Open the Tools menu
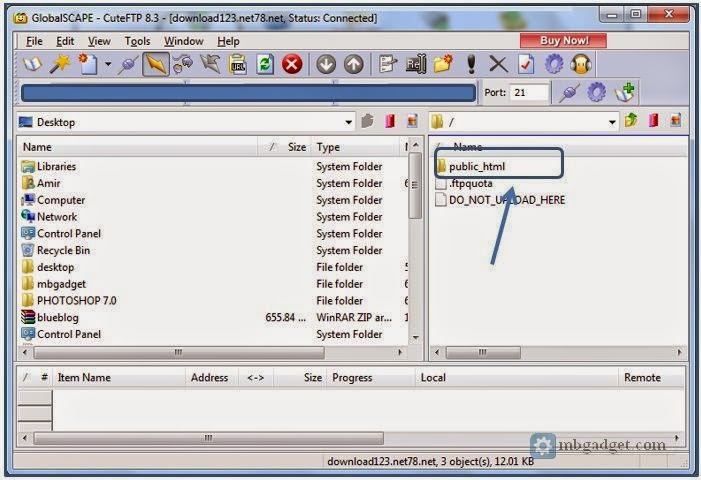This screenshot has width=701, height=480. pyautogui.click(x=137, y=41)
